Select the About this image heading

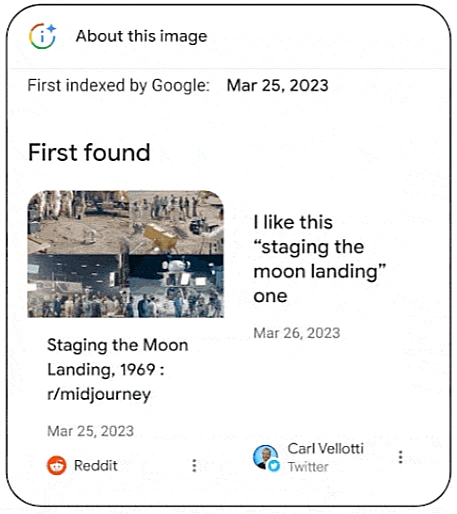(x=141, y=36)
